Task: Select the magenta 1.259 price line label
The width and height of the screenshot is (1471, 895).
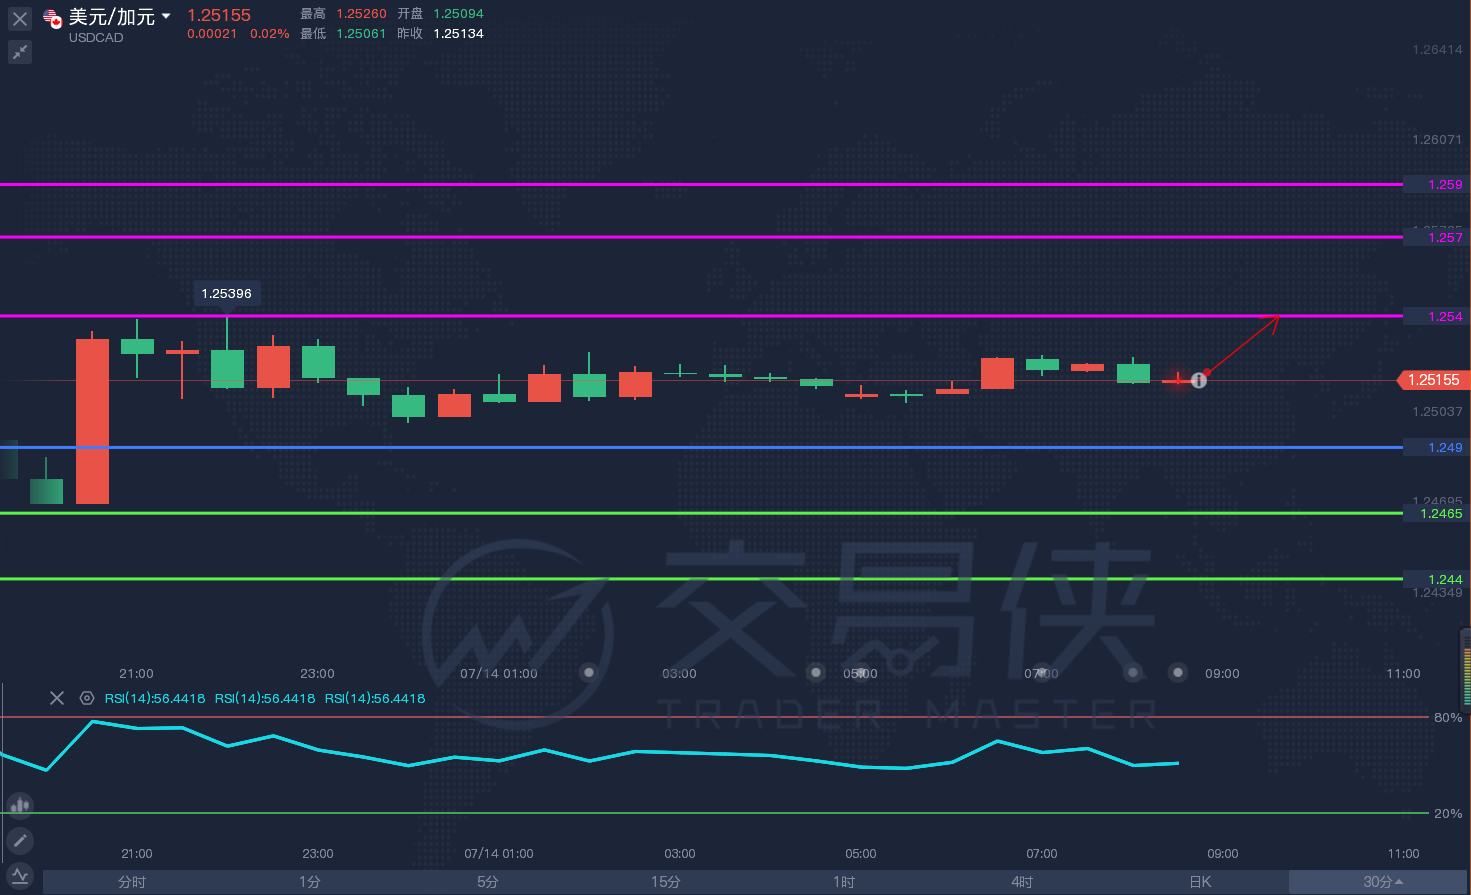Action: point(1435,185)
